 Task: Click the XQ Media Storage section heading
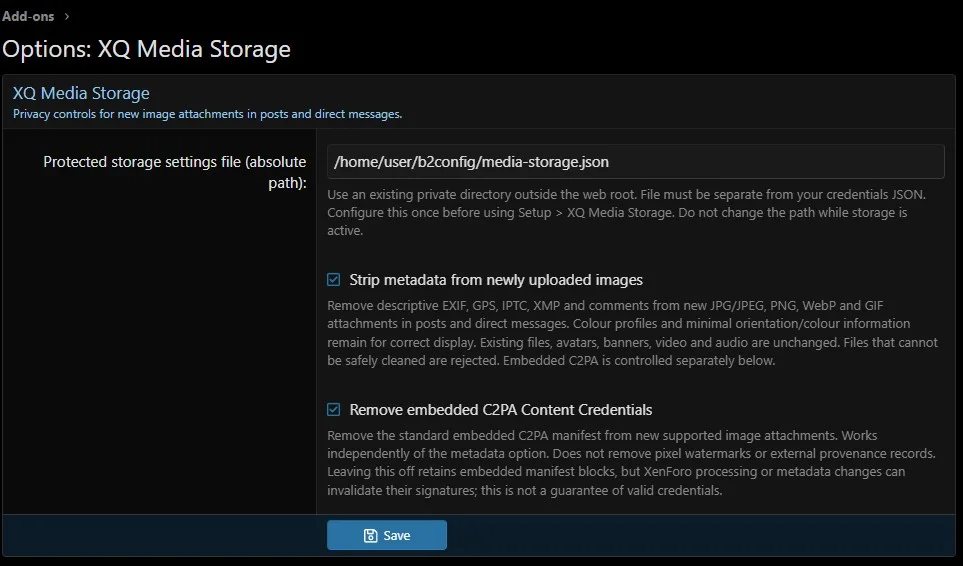tap(81, 93)
